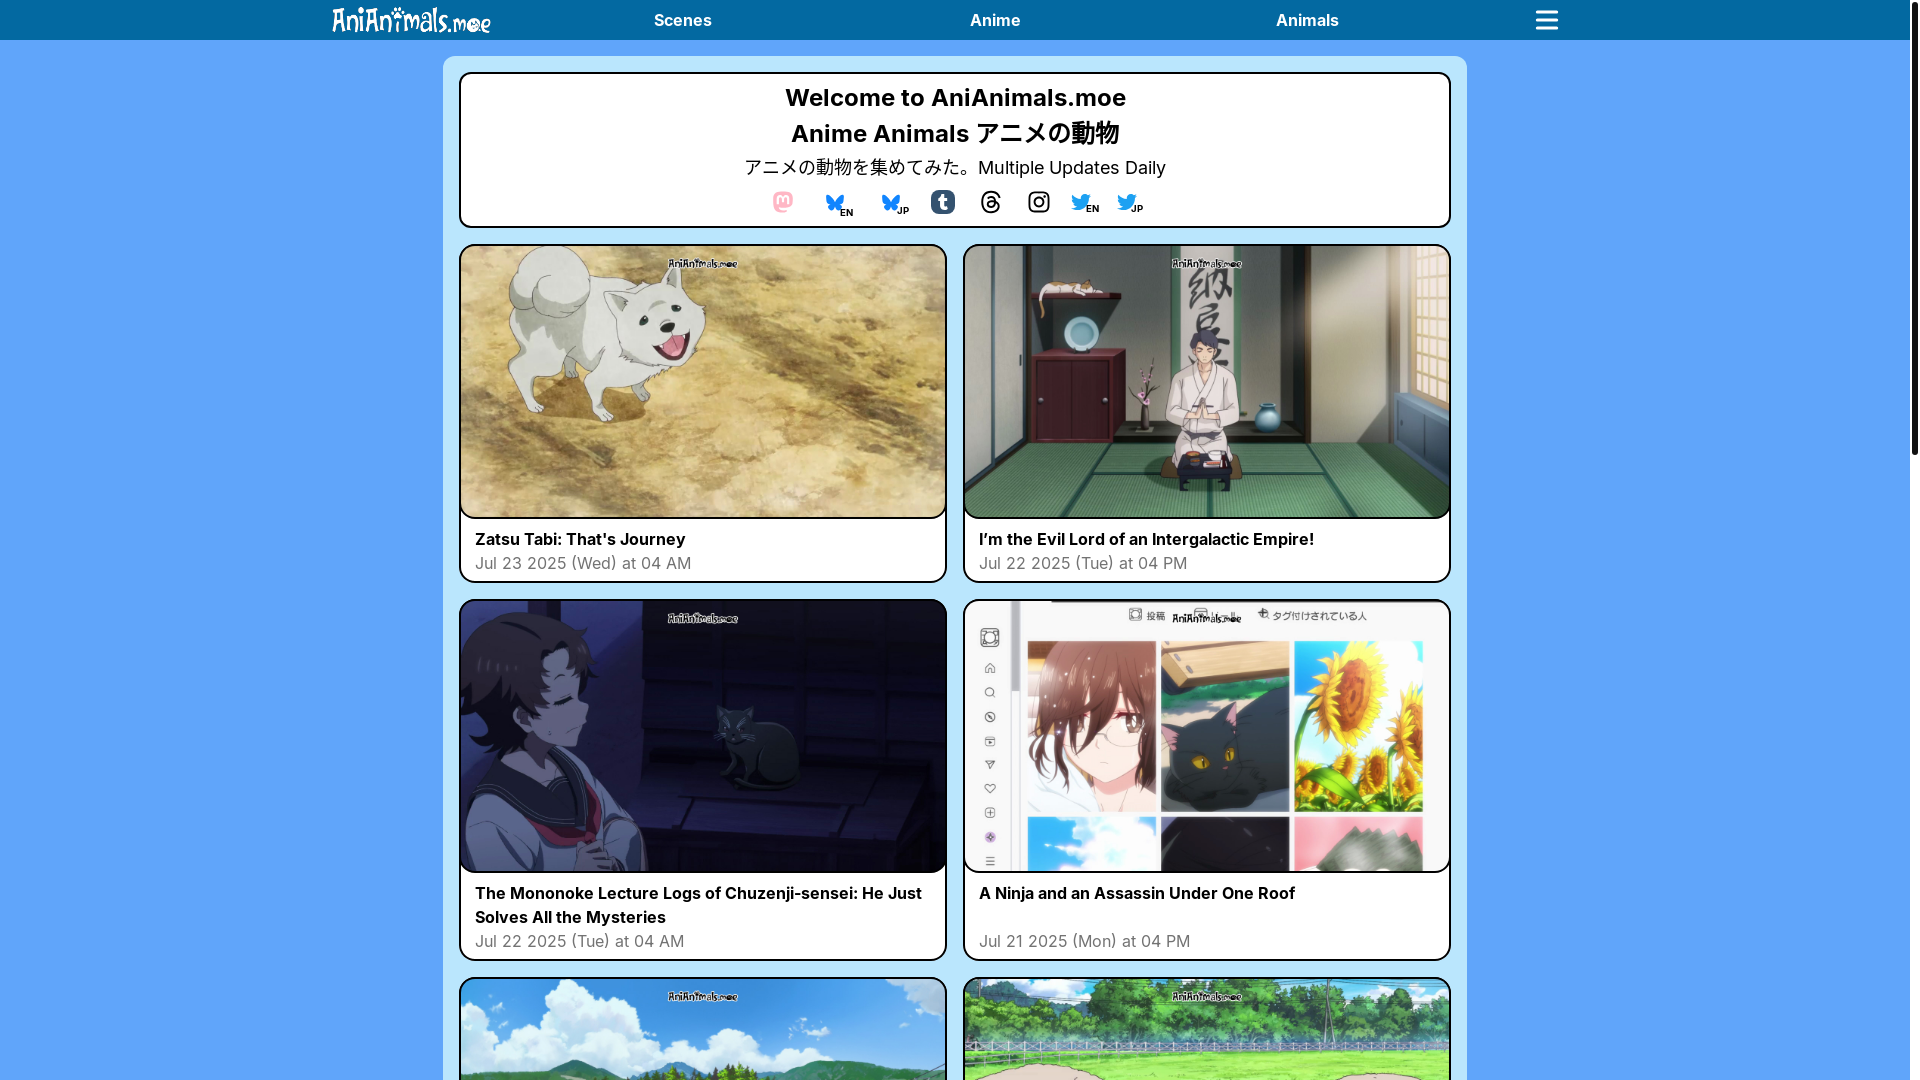Click the Jul 22 2025 (Tue) at 04 AM date

[579, 941]
